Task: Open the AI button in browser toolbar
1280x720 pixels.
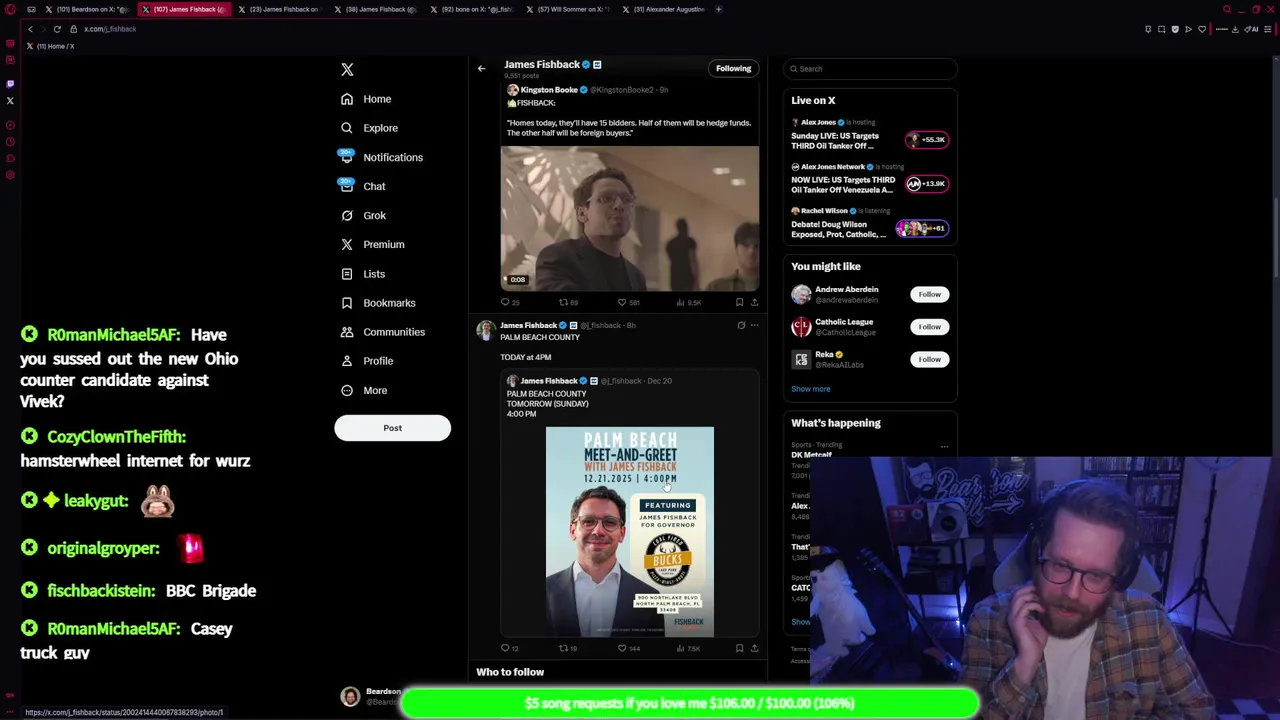Action: click(1252, 29)
